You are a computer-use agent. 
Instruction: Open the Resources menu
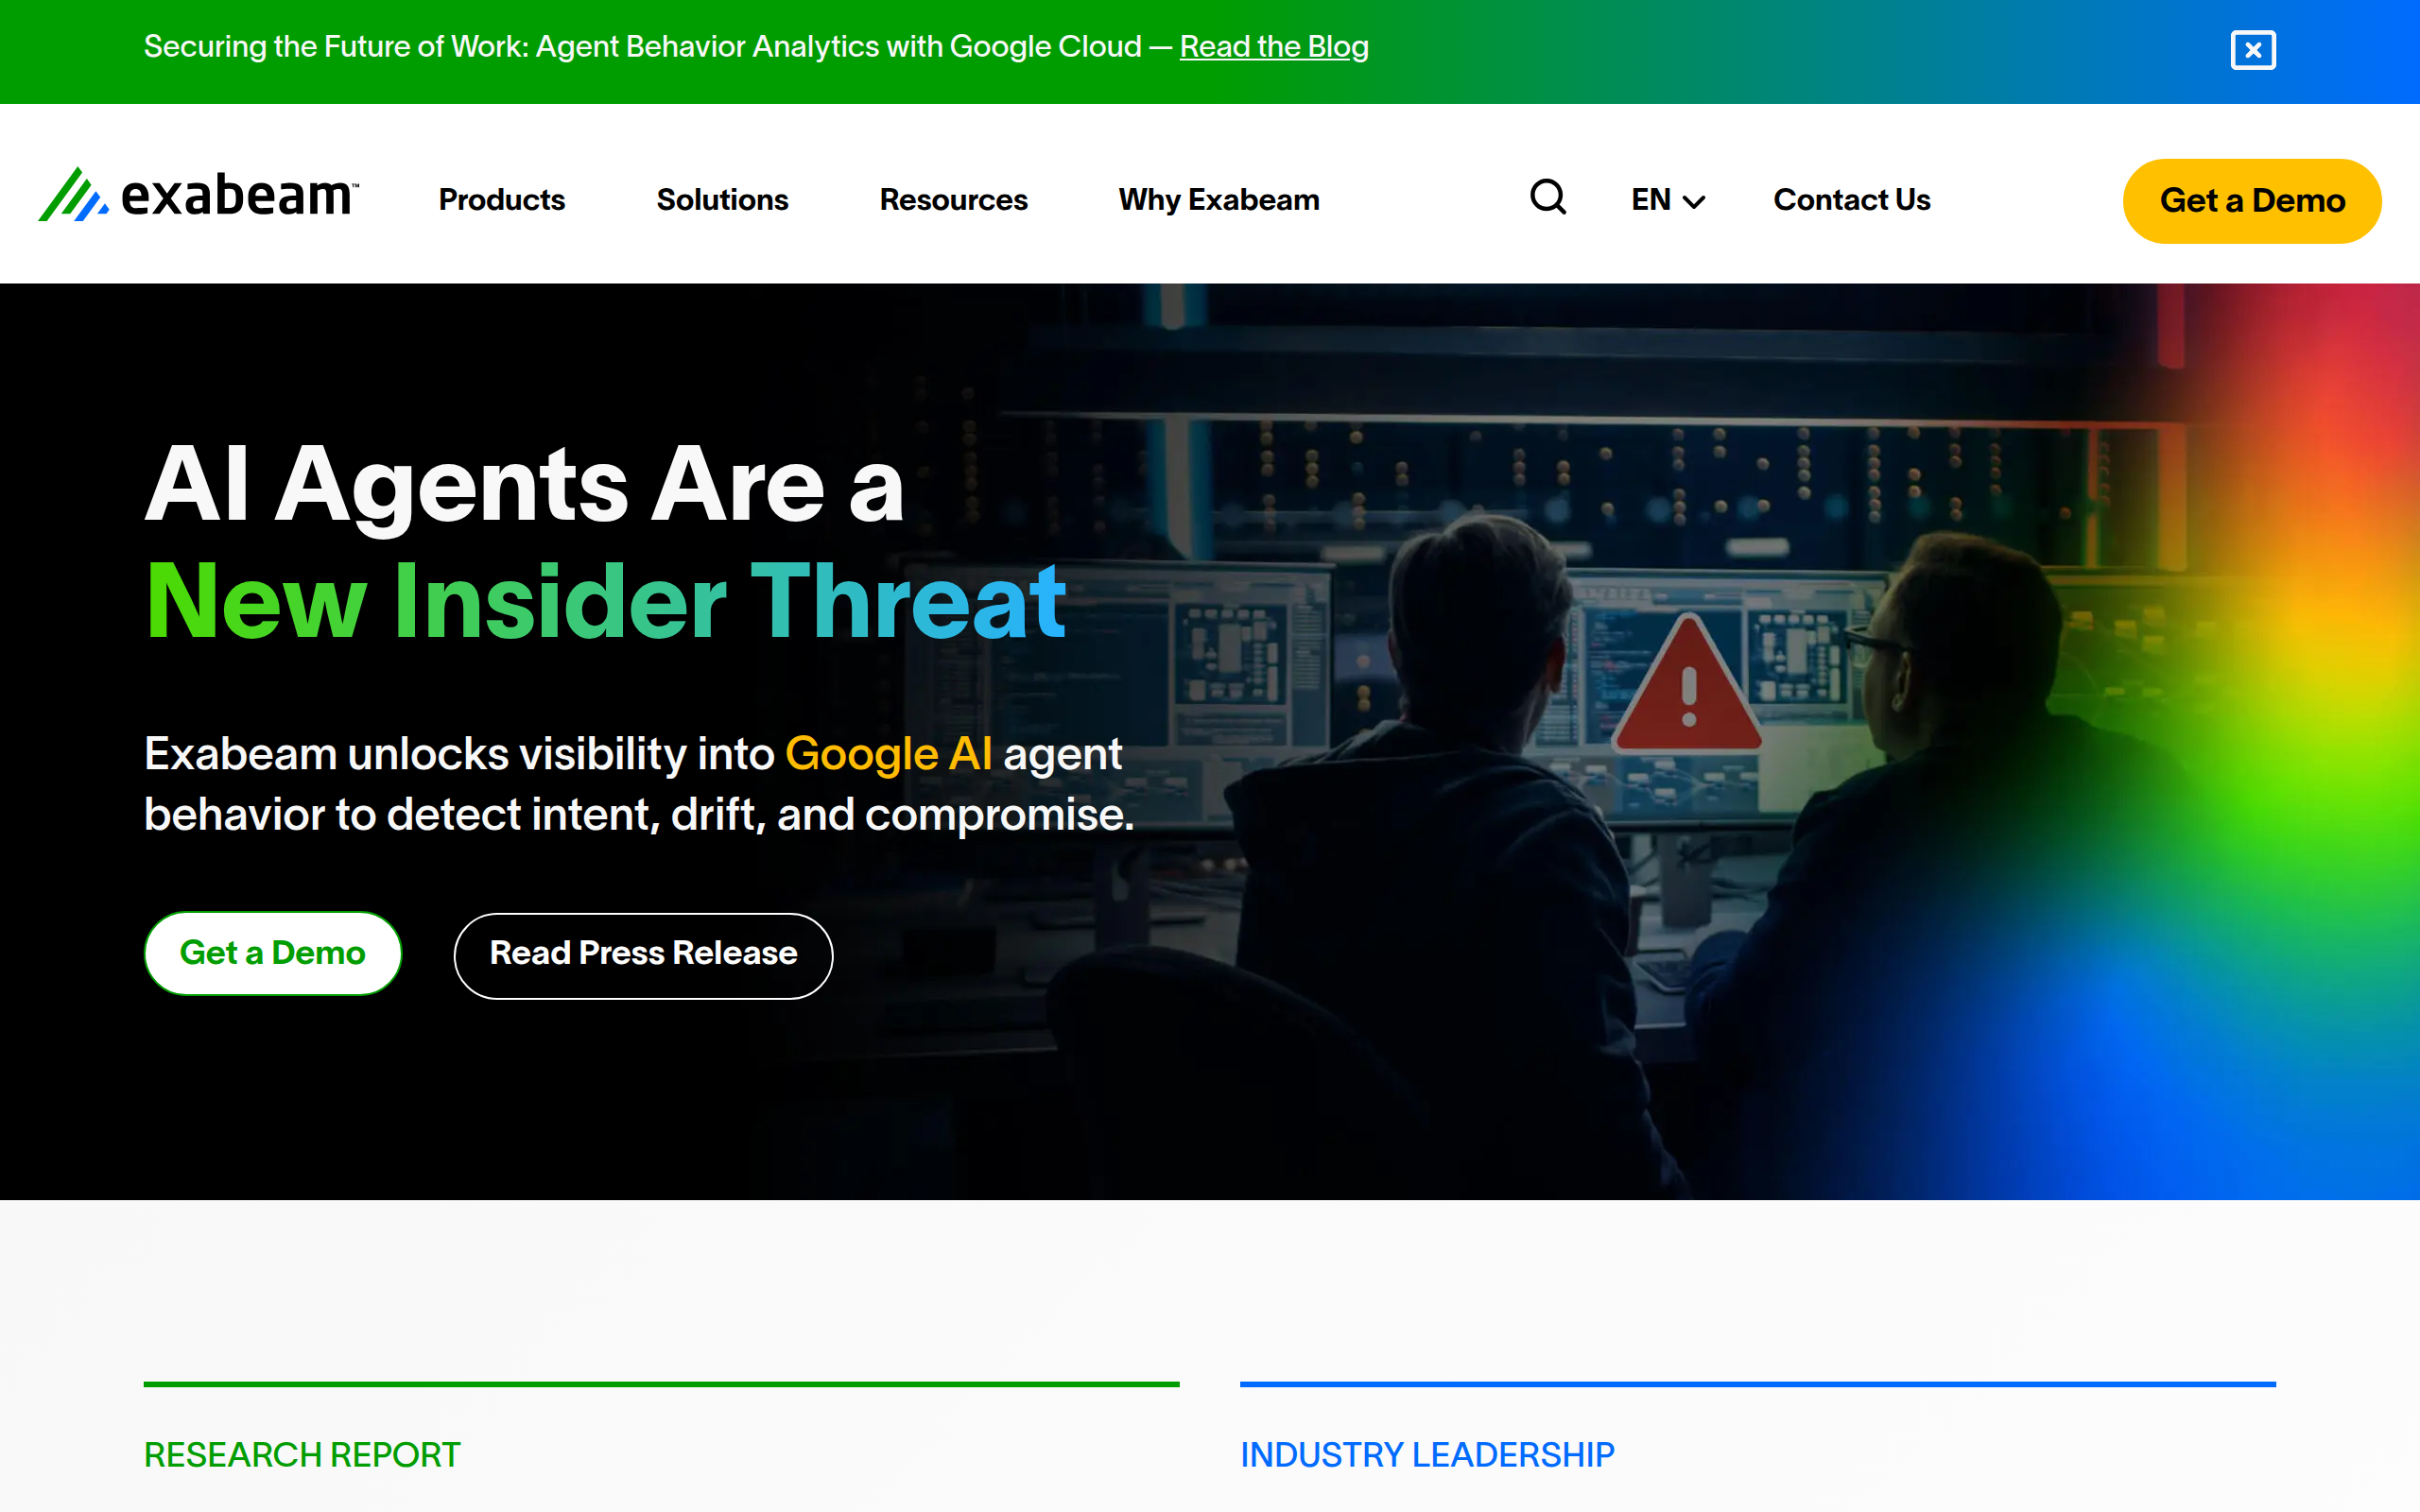(953, 200)
